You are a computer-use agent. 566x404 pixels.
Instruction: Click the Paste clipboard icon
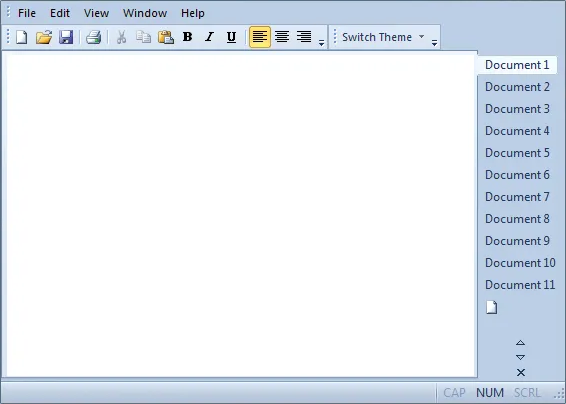166,37
